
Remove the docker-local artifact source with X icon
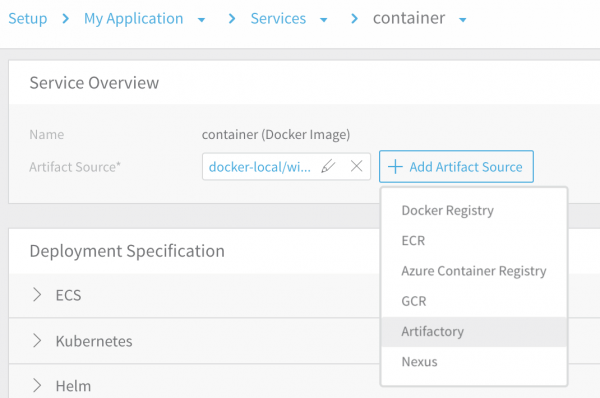[x=357, y=166]
